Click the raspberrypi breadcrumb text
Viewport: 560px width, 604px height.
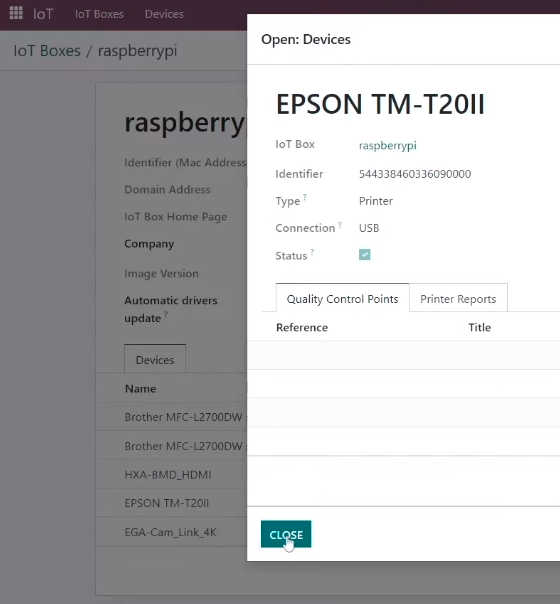pyautogui.click(x=137, y=51)
